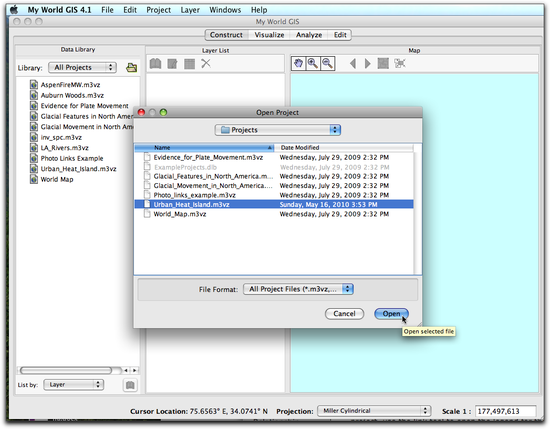
Task: Open the Projection Miller Cylindrical dropdown
Action: click(374, 411)
